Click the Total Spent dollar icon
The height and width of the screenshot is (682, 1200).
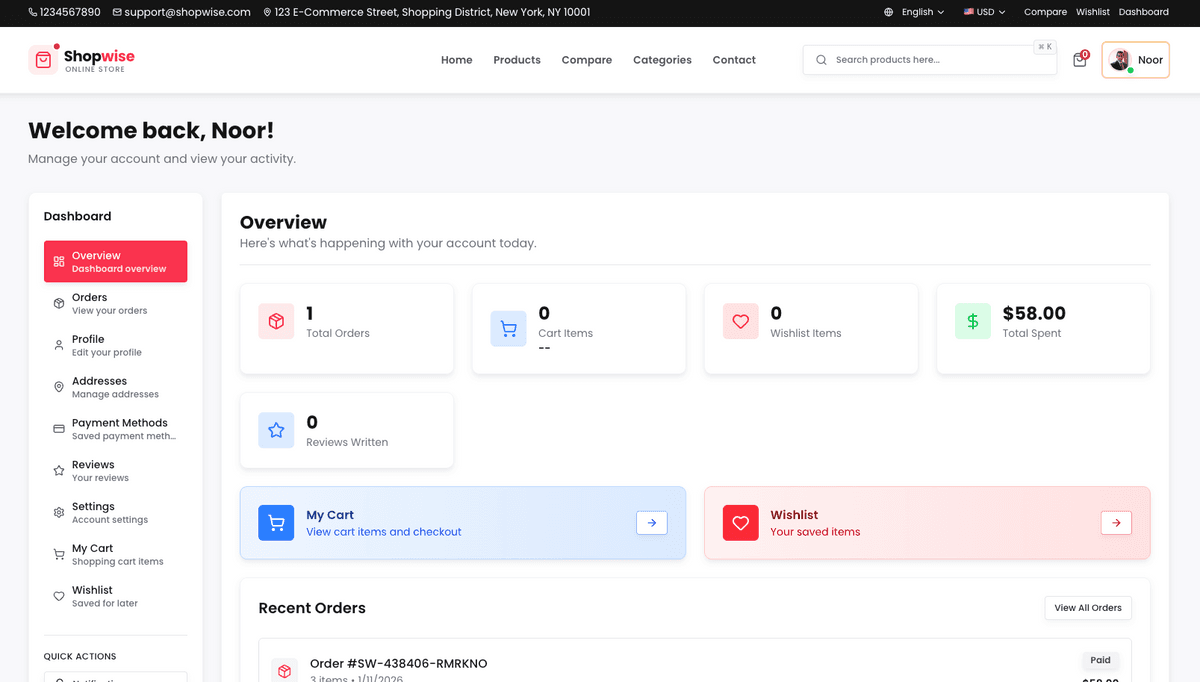[972, 321]
